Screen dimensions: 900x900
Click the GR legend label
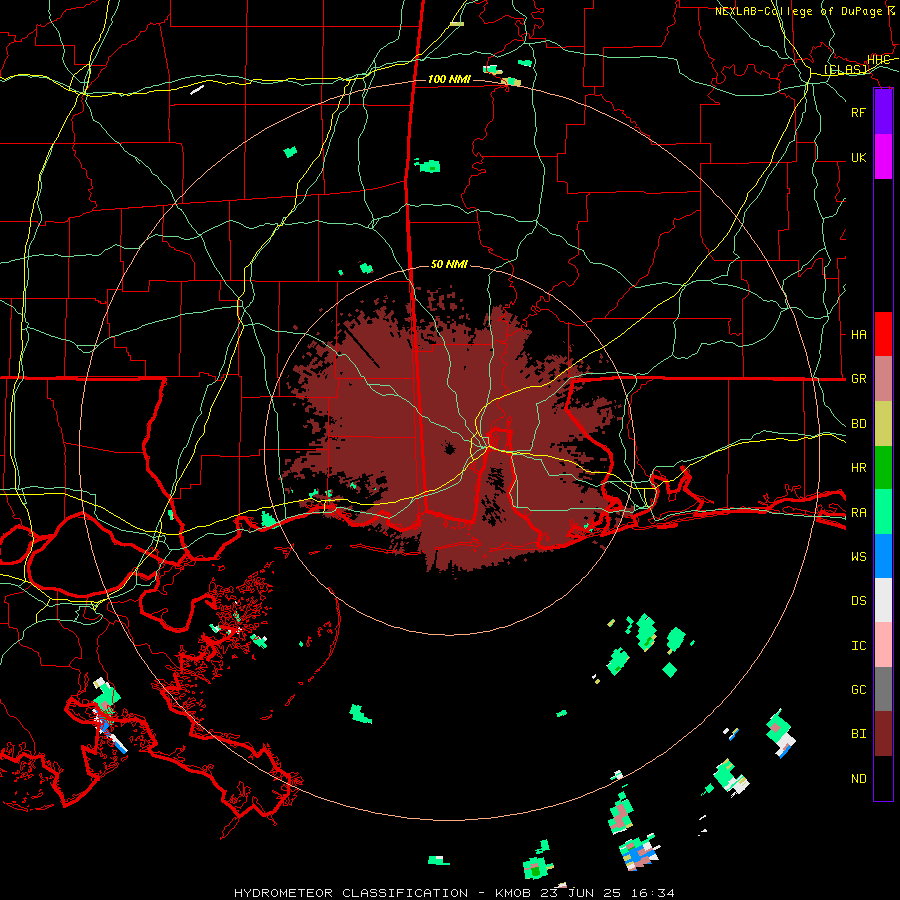tap(859, 379)
